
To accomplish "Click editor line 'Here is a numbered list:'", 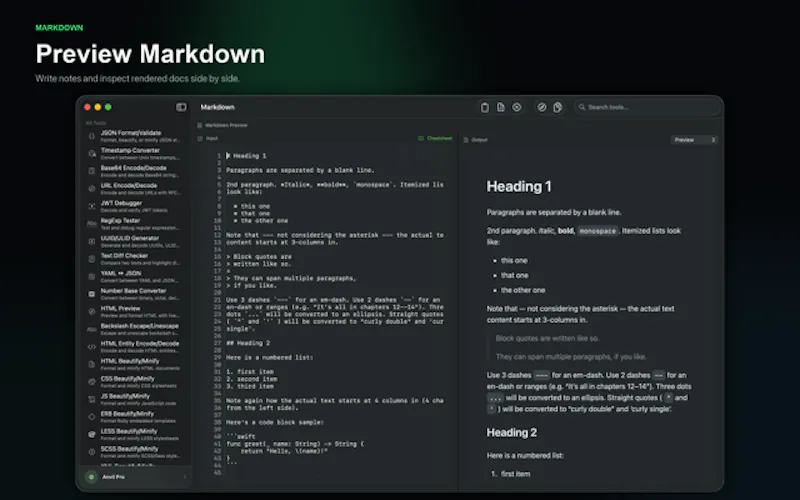I will [x=270, y=358].
